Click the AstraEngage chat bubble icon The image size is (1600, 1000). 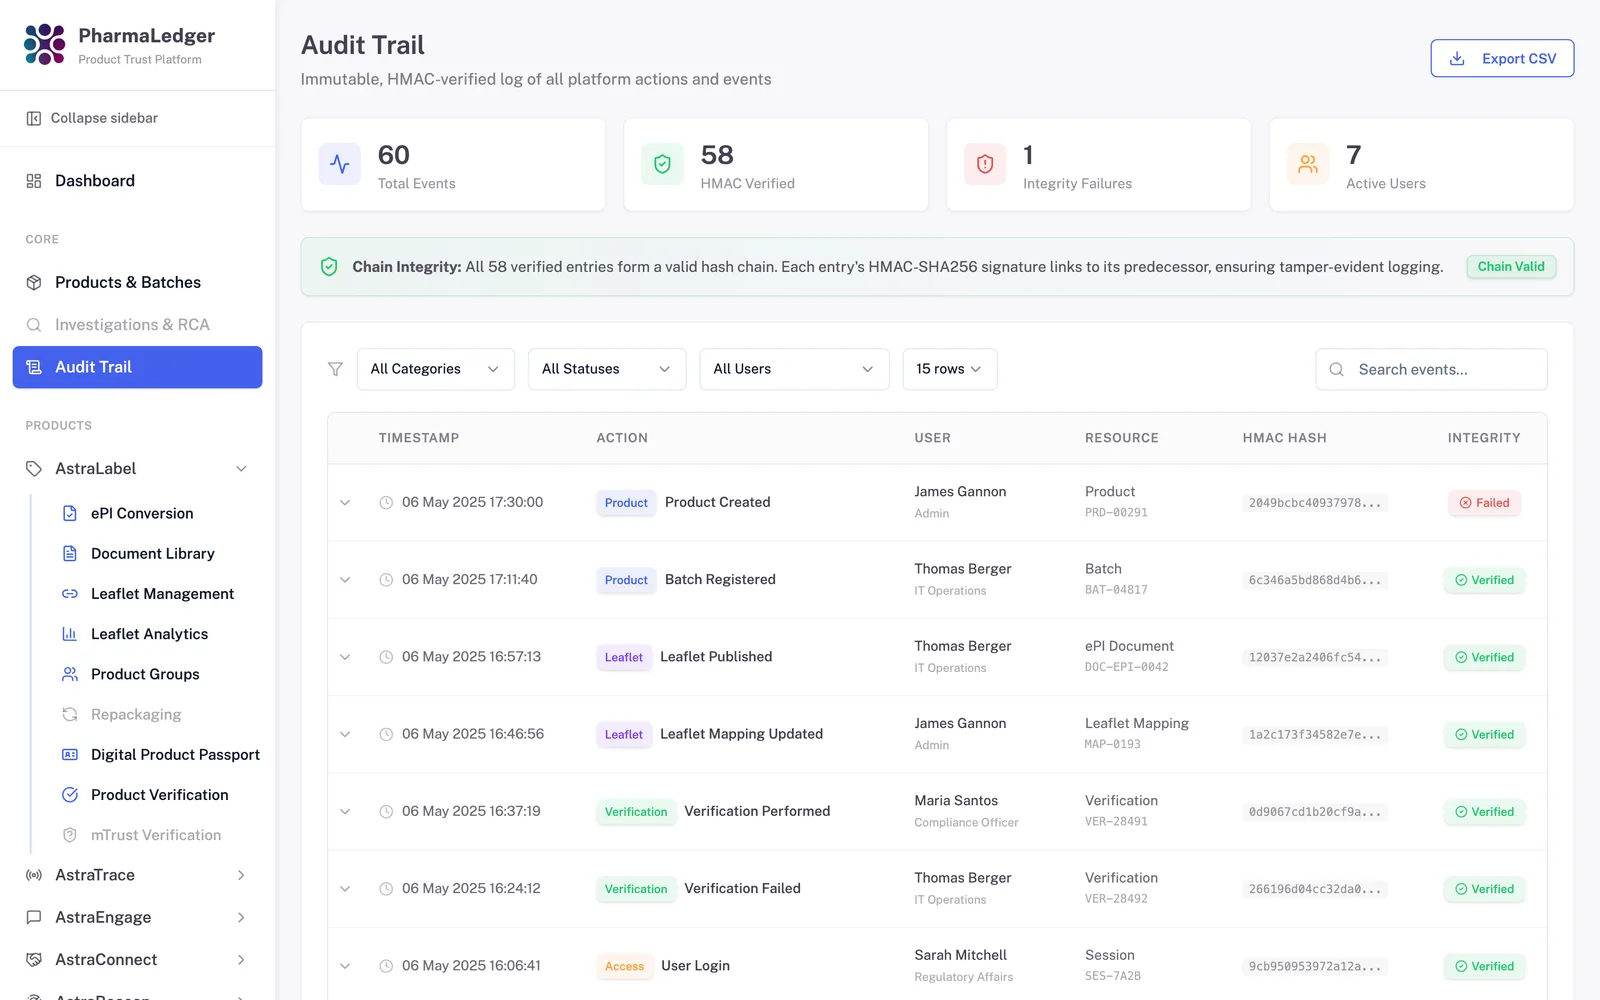coord(34,917)
